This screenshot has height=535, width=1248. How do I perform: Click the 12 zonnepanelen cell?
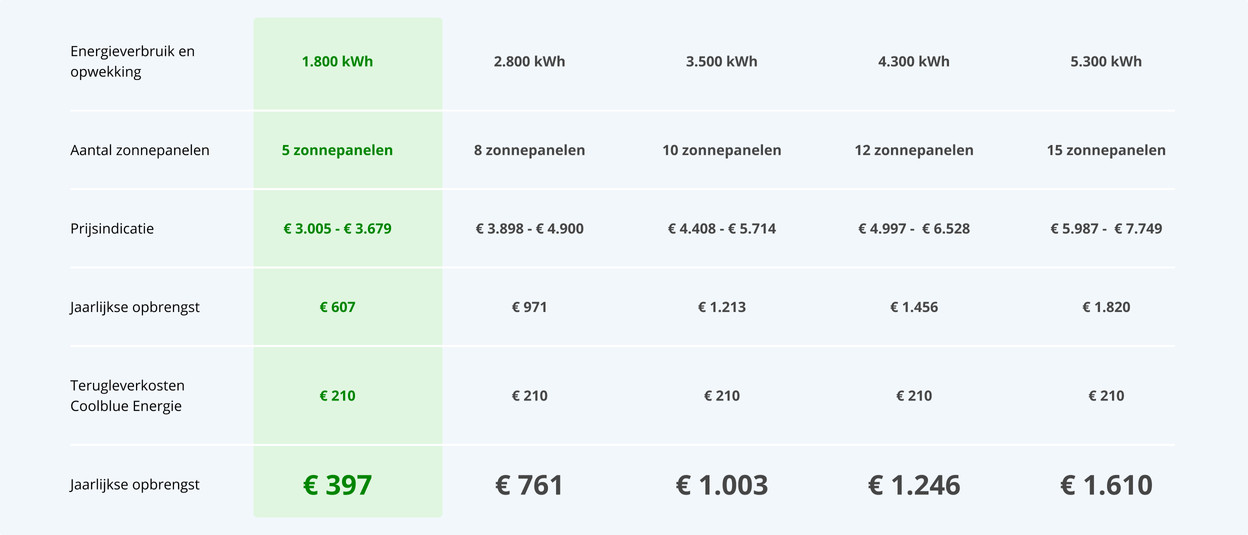click(x=913, y=150)
